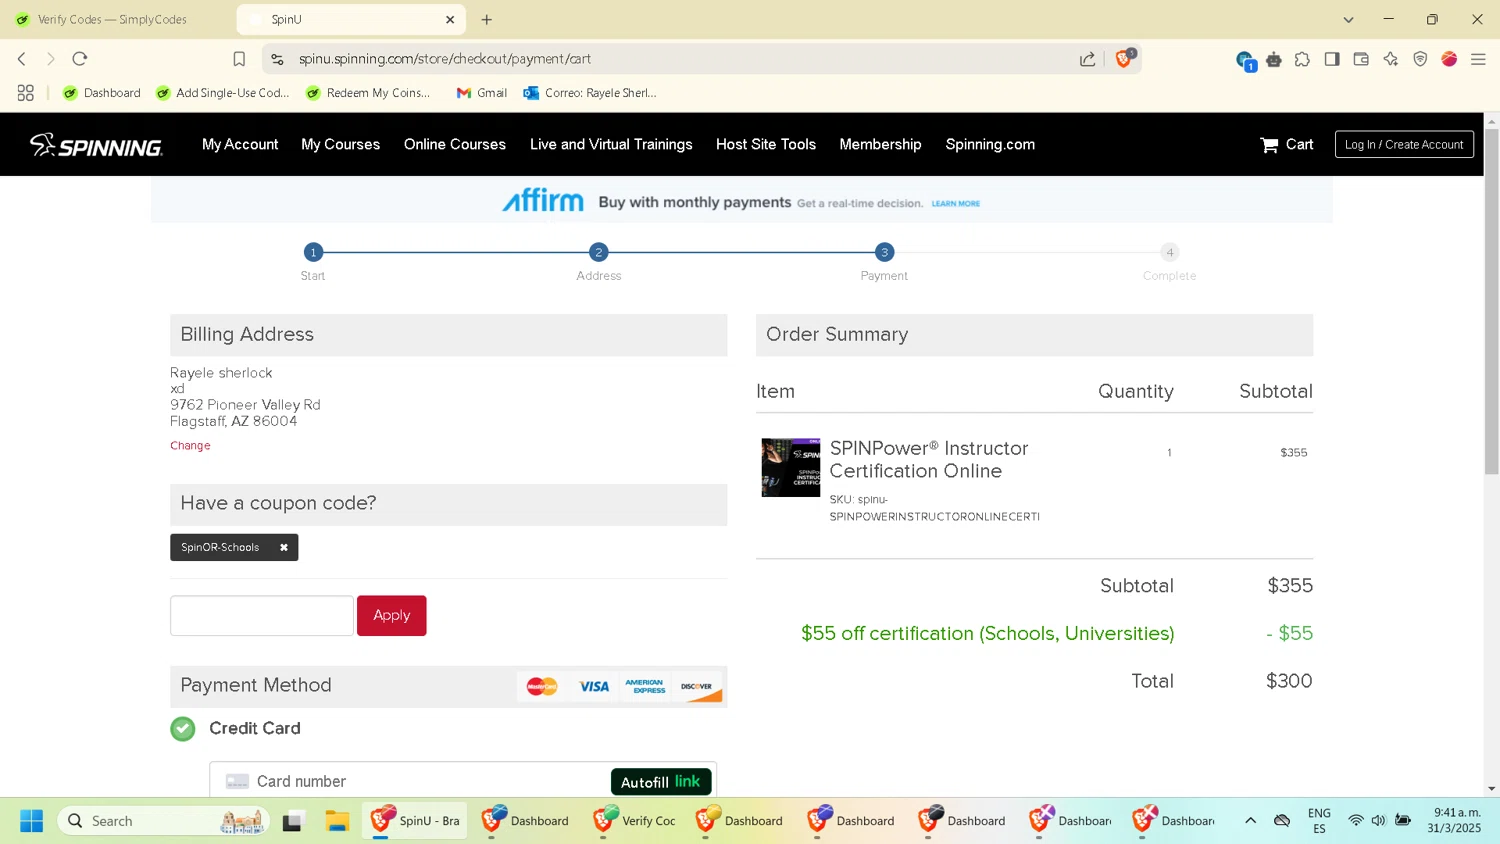Click the robot extension icon
Image resolution: width=1500 pixels, height=844 pixels.
pos(1274,60)
